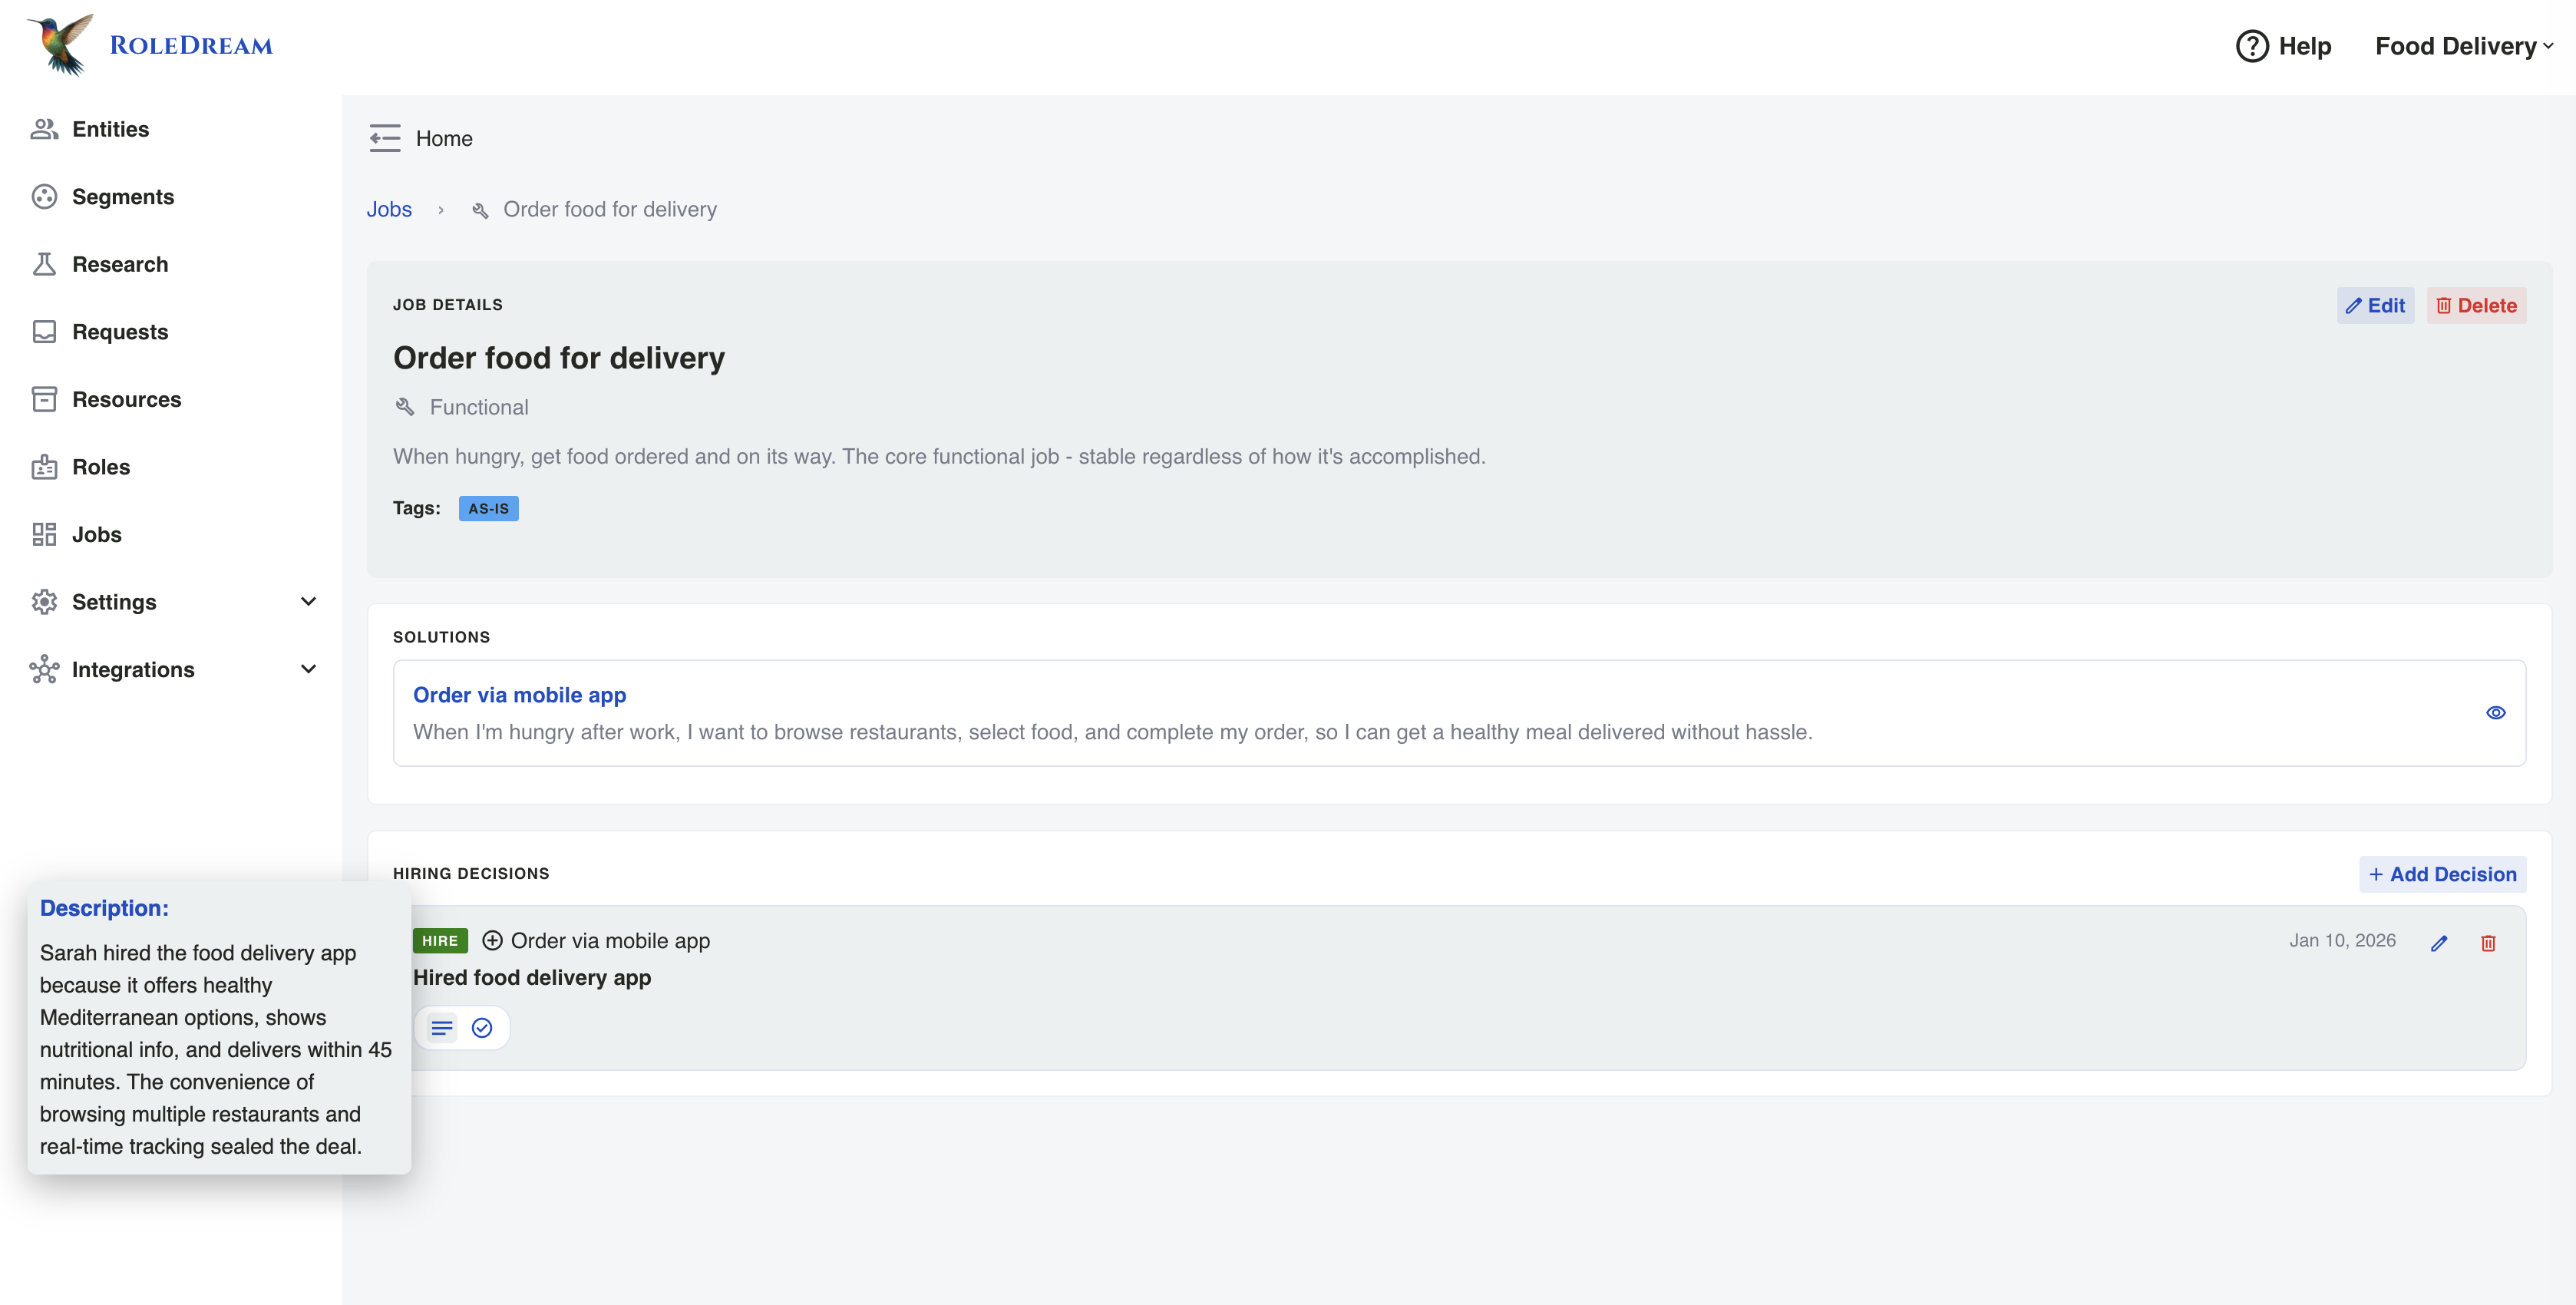Click the Add Decision button
This screenshot has width=2576, height=1305.
click(x=2443, y=873)
